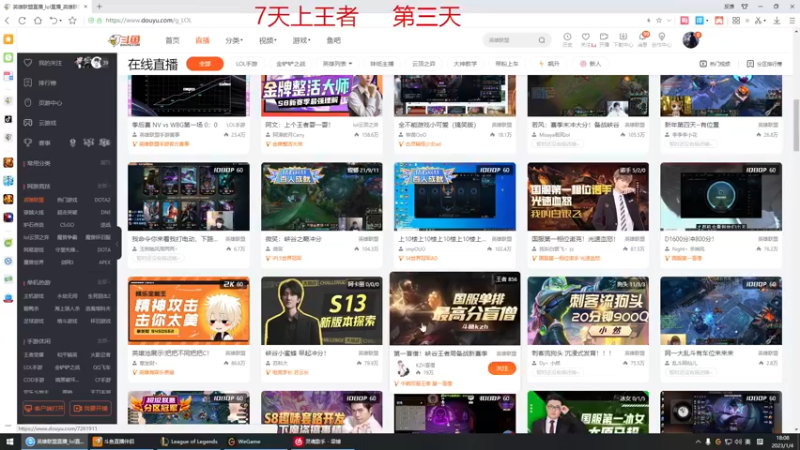Open S13 新版本探索 stream thumbnail

pos(321,311)
